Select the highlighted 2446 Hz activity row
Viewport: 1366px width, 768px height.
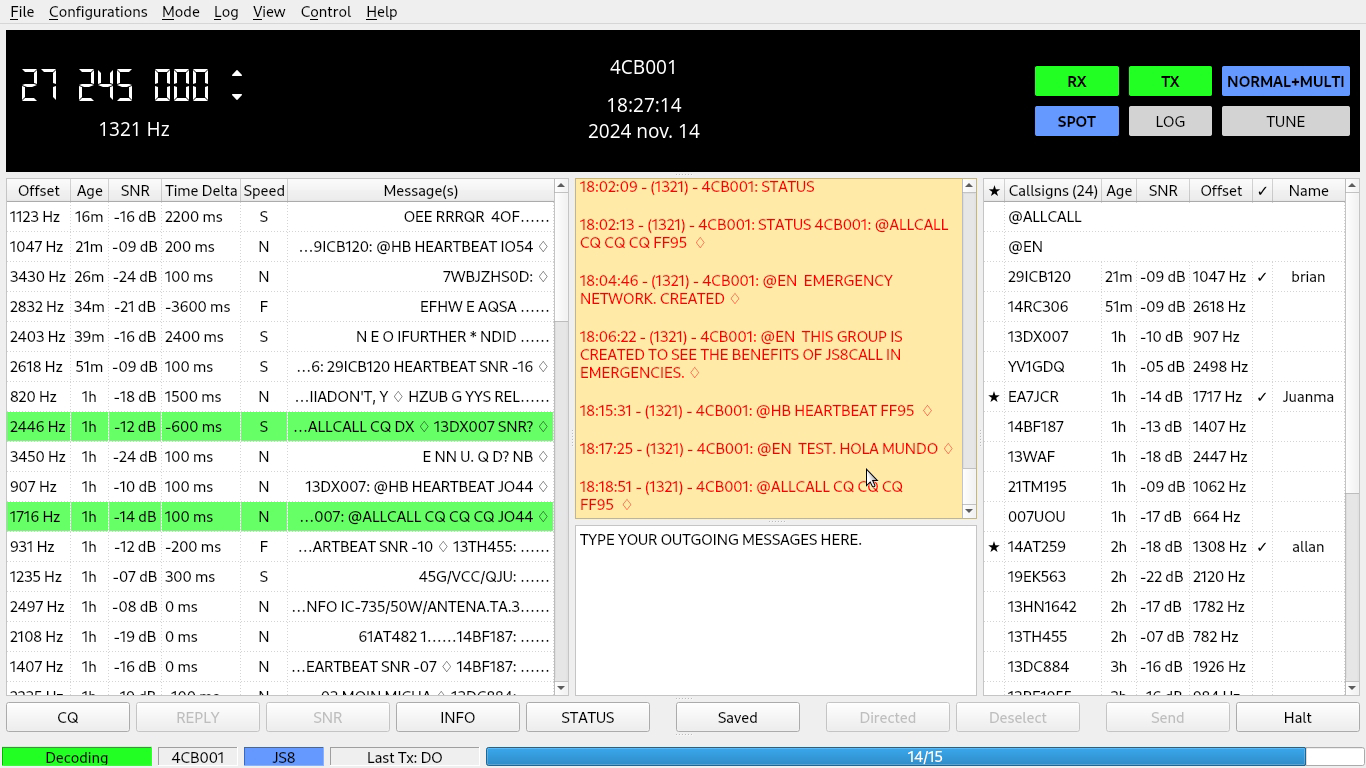tap(280, 427)
